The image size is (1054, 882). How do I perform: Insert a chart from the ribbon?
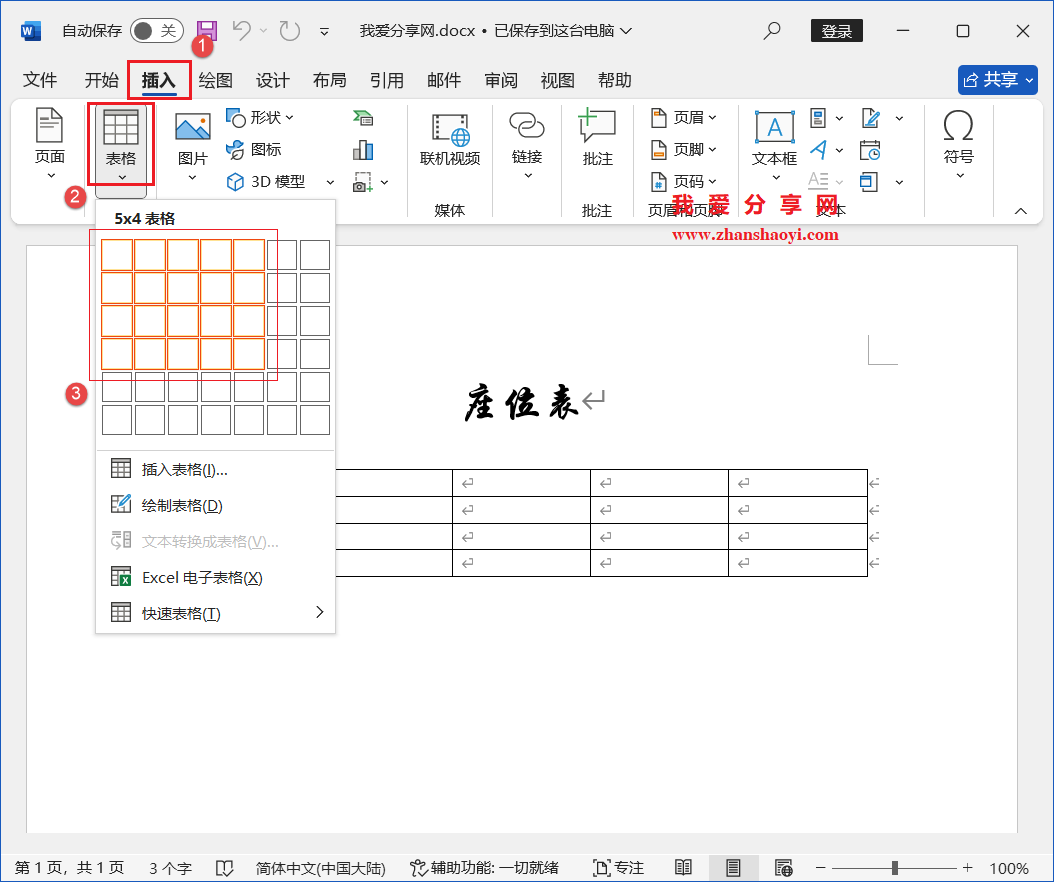click(363, 150)
